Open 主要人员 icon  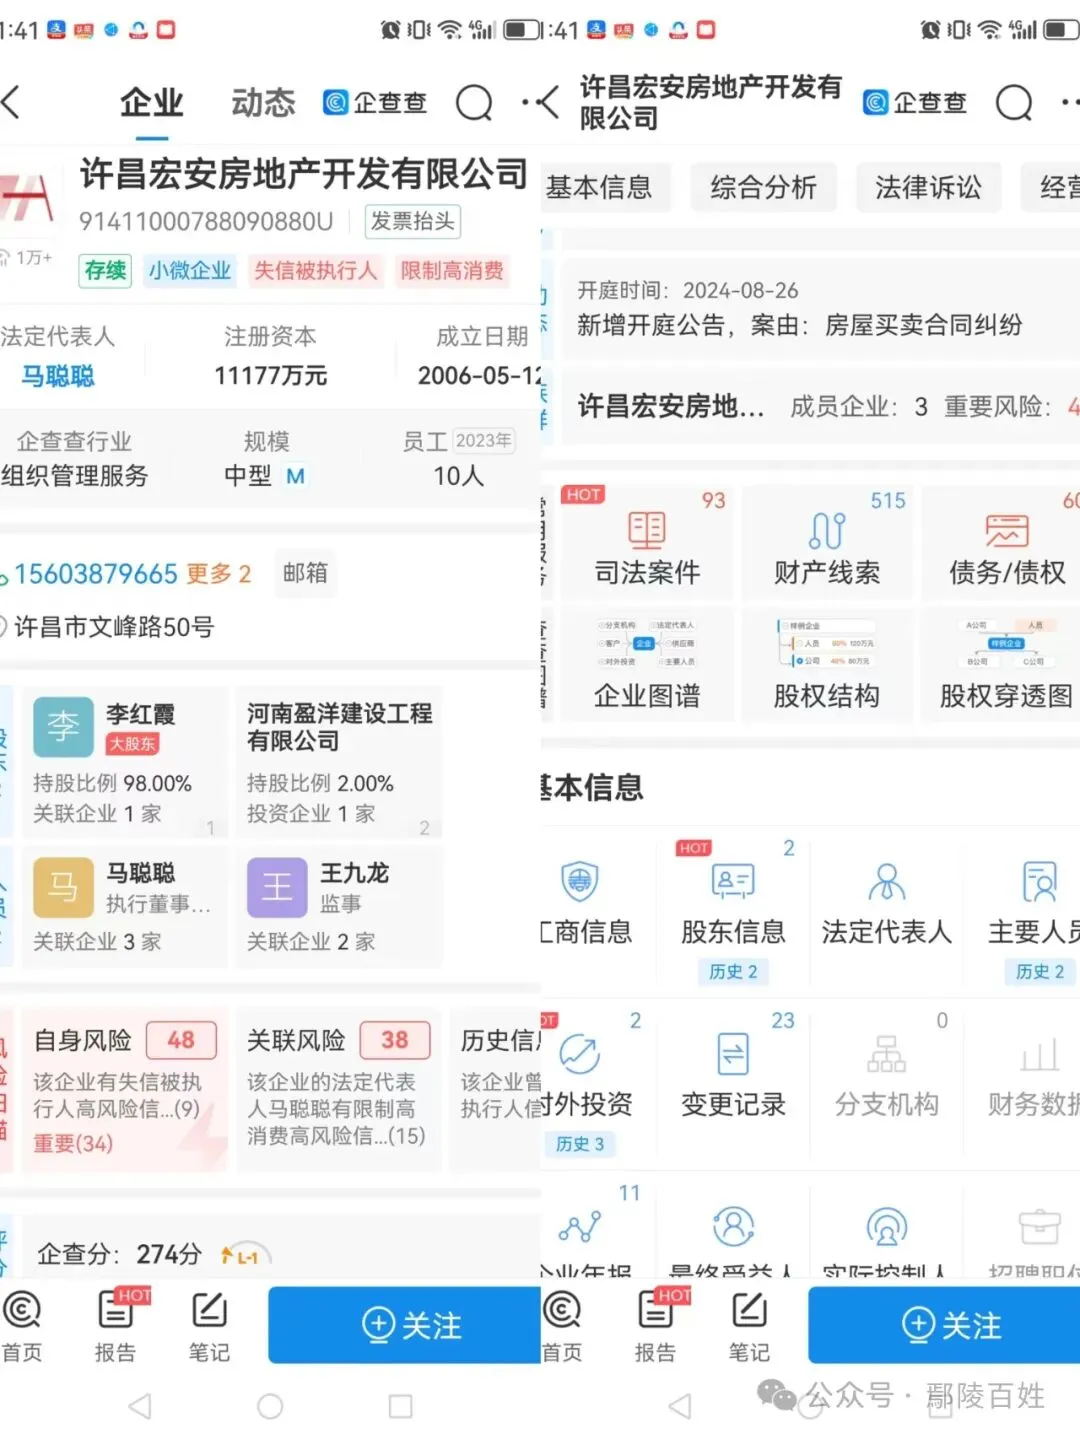pos(1040,882)
